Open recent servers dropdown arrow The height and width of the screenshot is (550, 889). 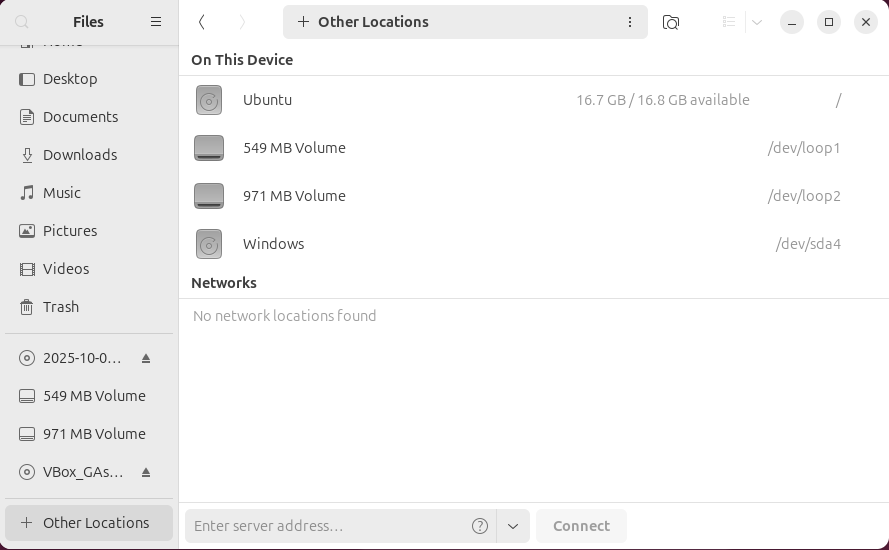[x=513, y=526]
